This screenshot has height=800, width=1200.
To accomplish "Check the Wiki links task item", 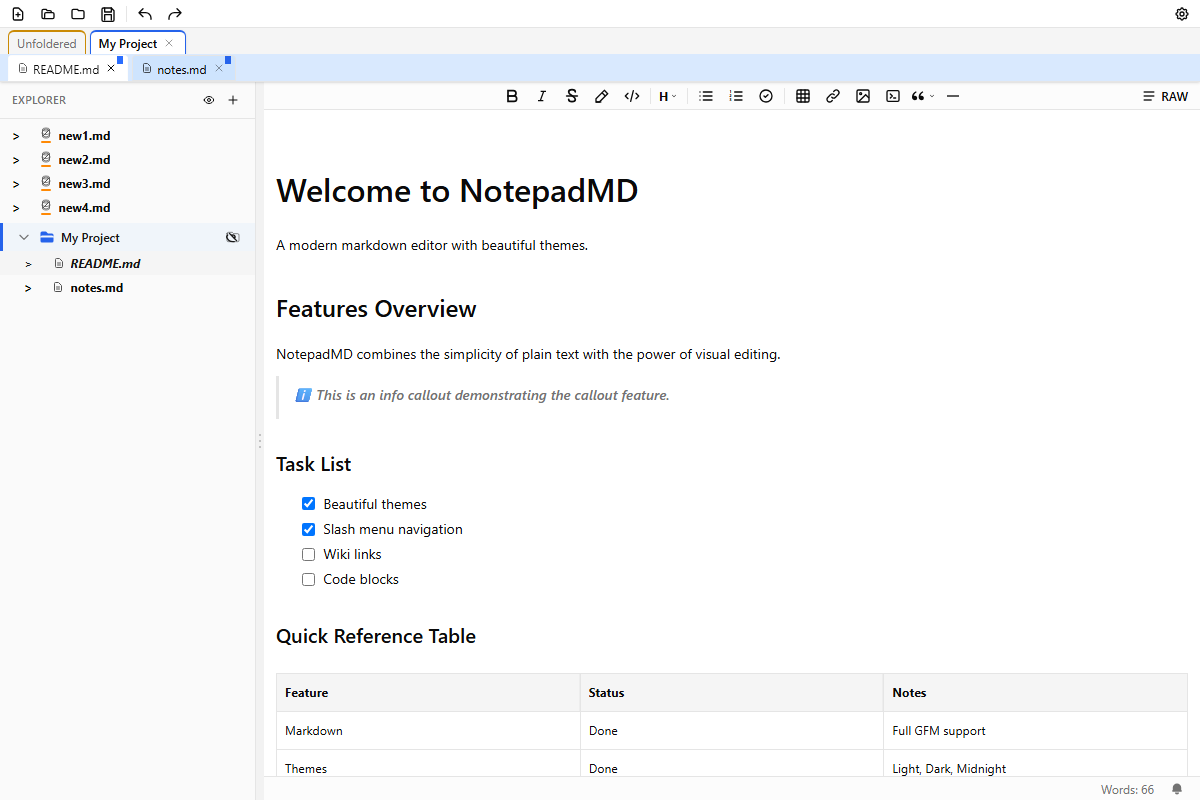I will pyautogui.click(x=308, y=553).
